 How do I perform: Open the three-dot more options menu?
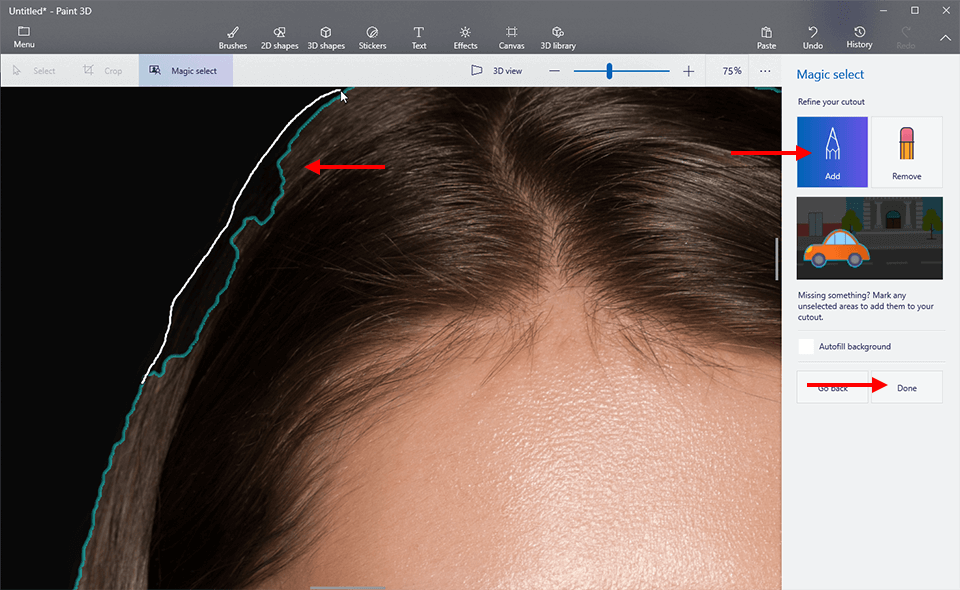765,71
